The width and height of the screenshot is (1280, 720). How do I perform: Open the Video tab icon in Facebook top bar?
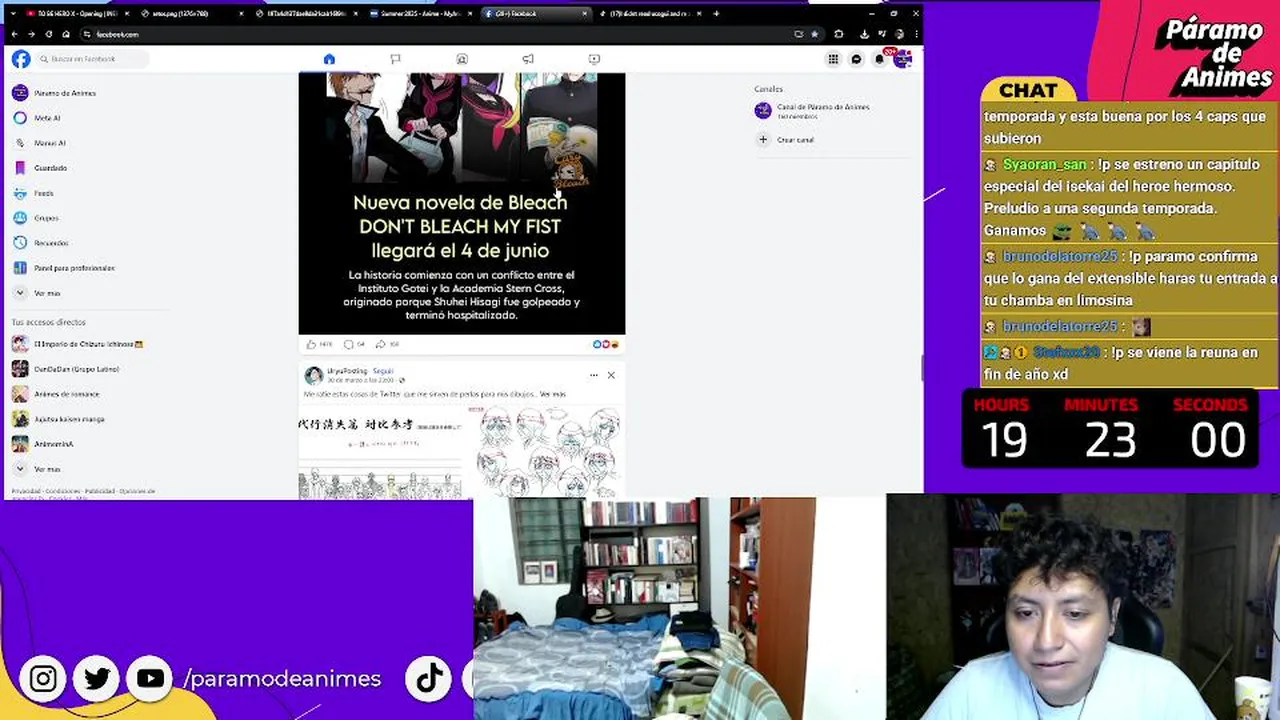[594, 59]
